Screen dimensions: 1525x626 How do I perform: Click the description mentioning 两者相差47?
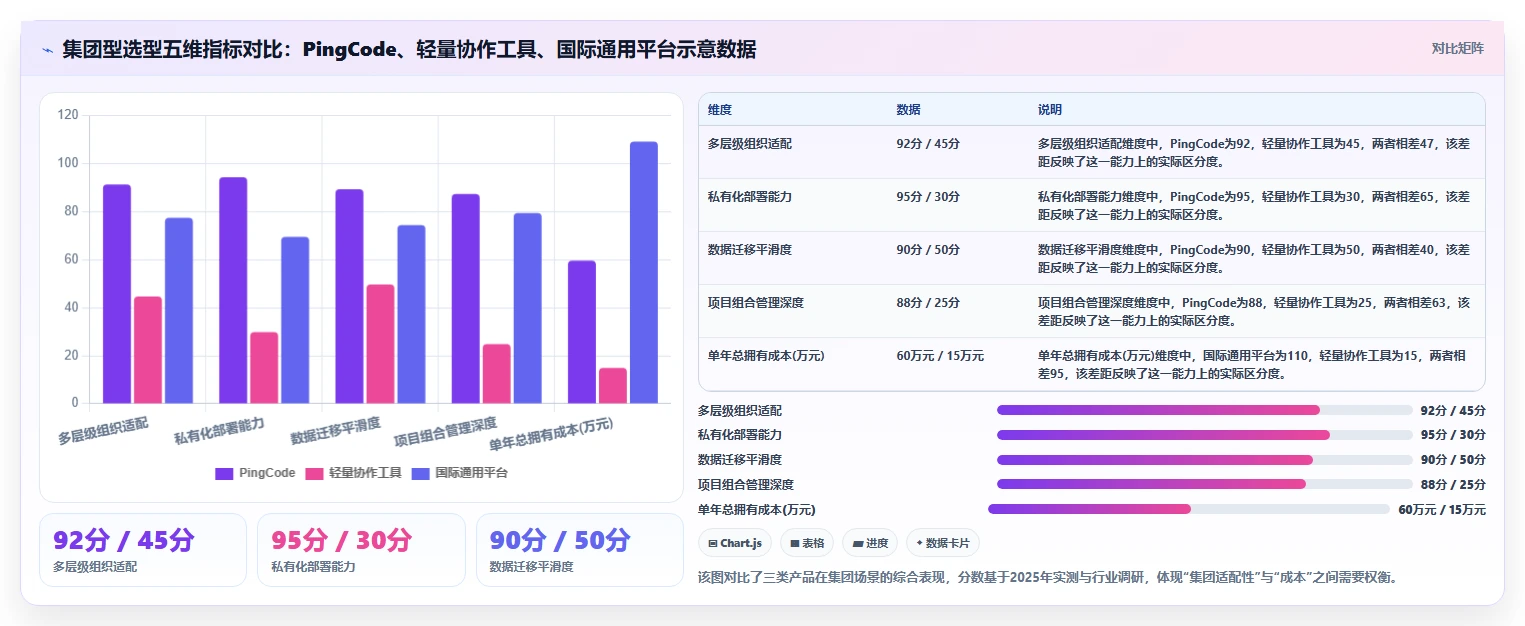pos(1254,152)
